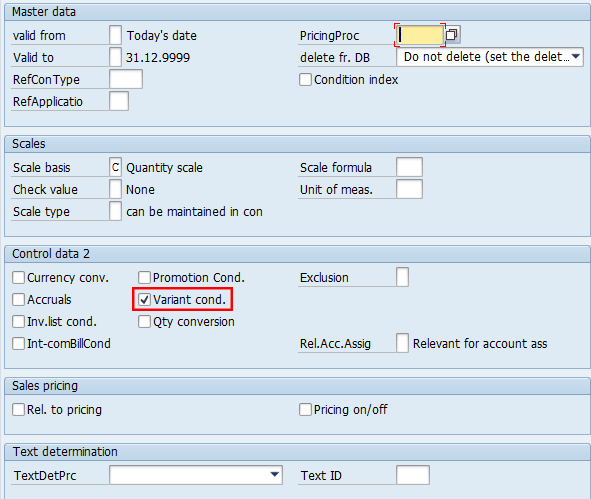Screen dimensions: 591x499
Task: Select the RefConType input field
Action: [x=126, y=79]
